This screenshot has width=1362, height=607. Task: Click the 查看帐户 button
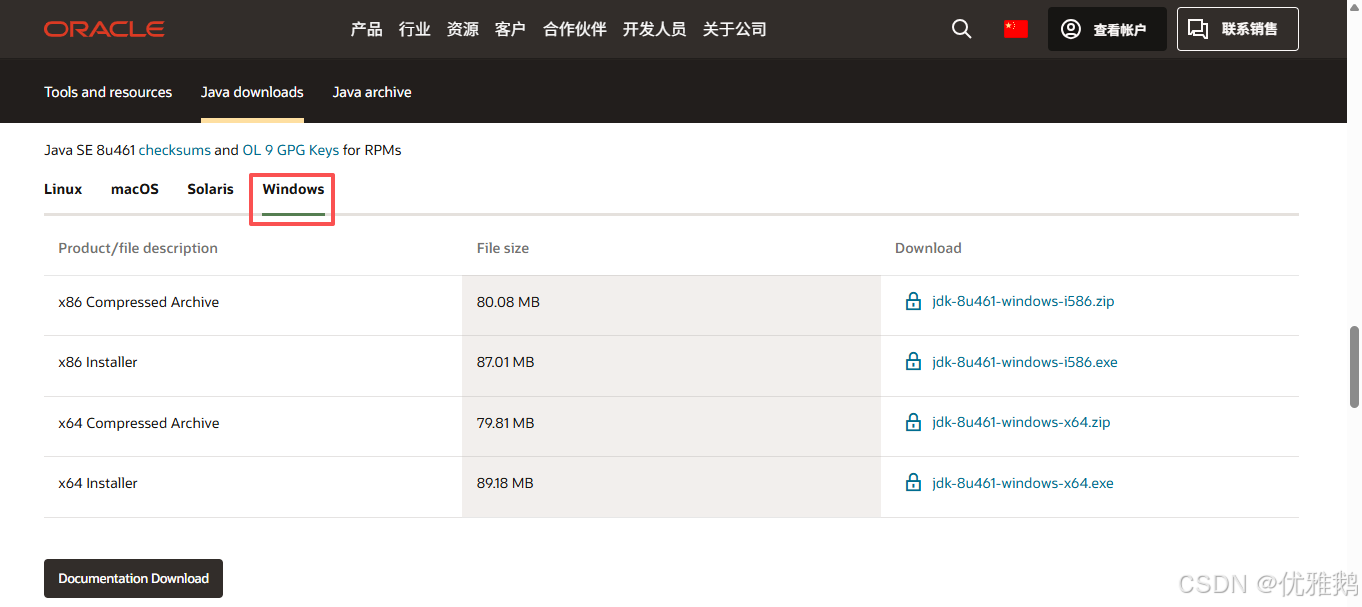[x=1107, y=29]
